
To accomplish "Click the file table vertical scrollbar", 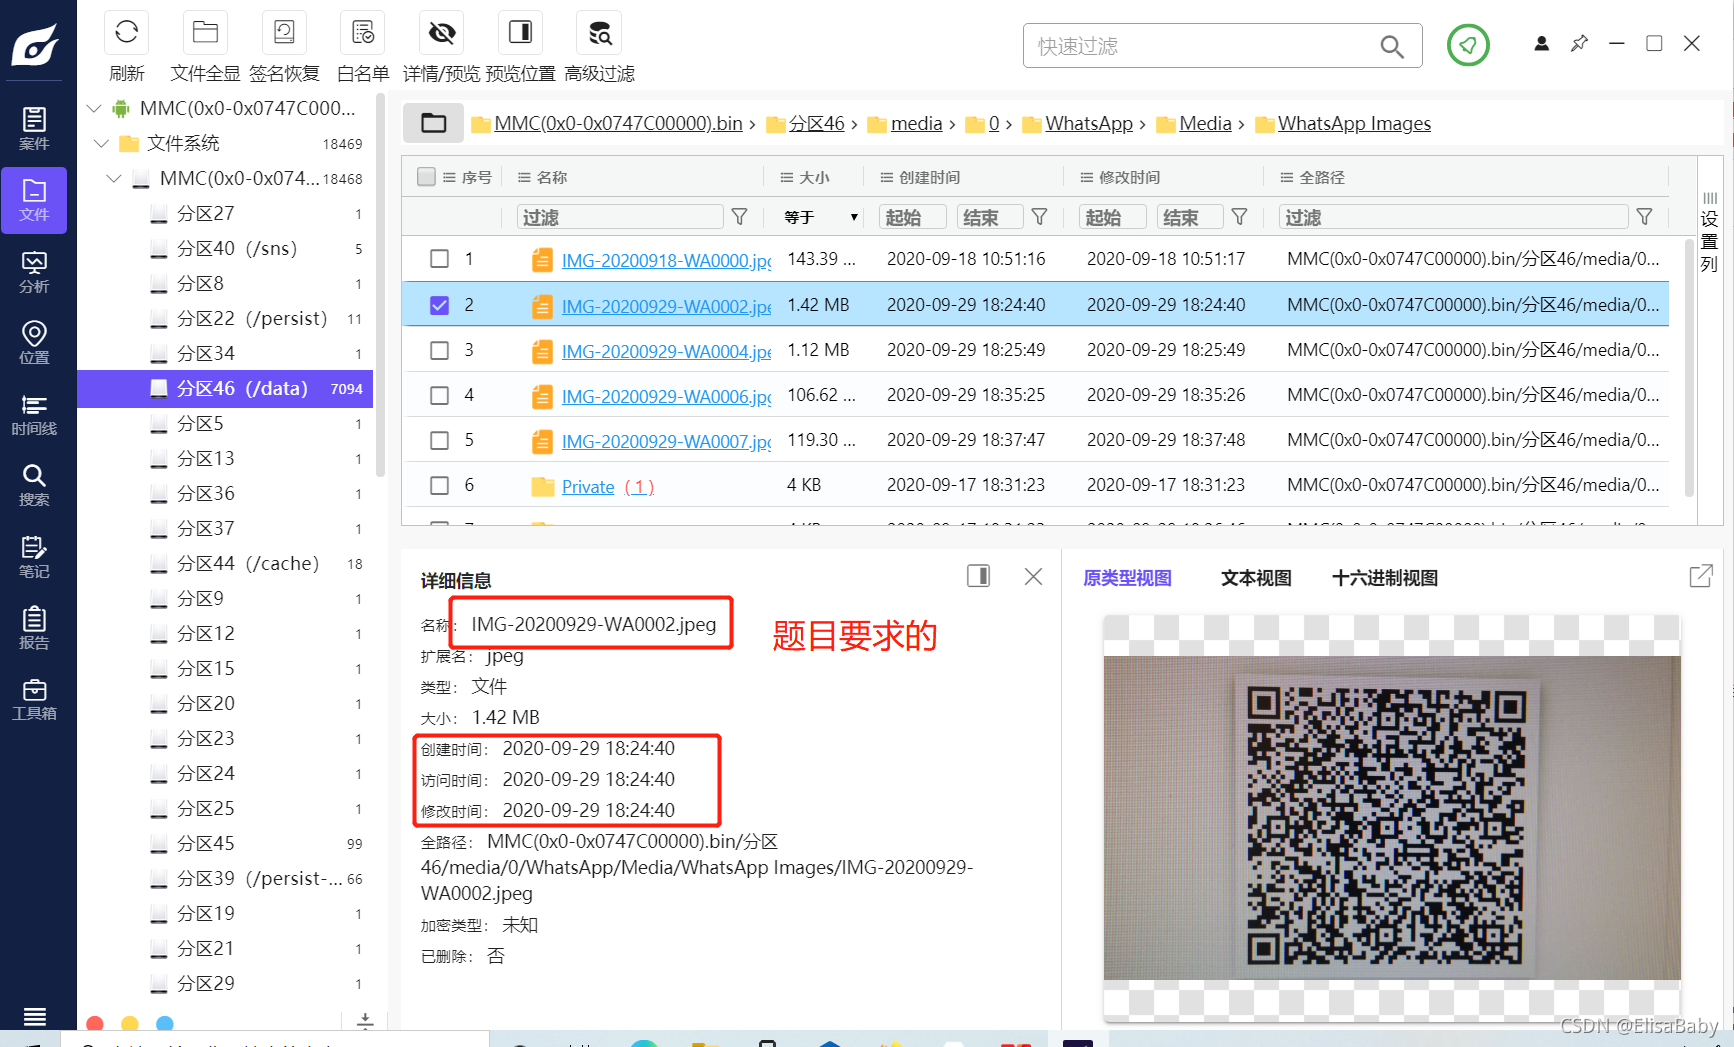I will (x=1689, y=367).
